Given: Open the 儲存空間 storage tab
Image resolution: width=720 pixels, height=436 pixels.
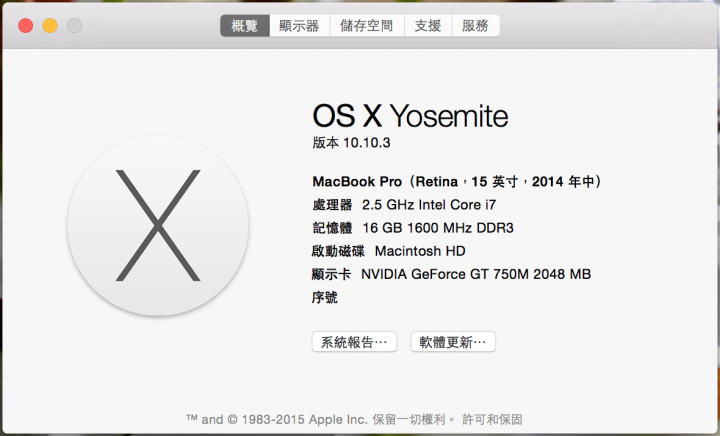Looking at the screenshot, I should [367, 26].
